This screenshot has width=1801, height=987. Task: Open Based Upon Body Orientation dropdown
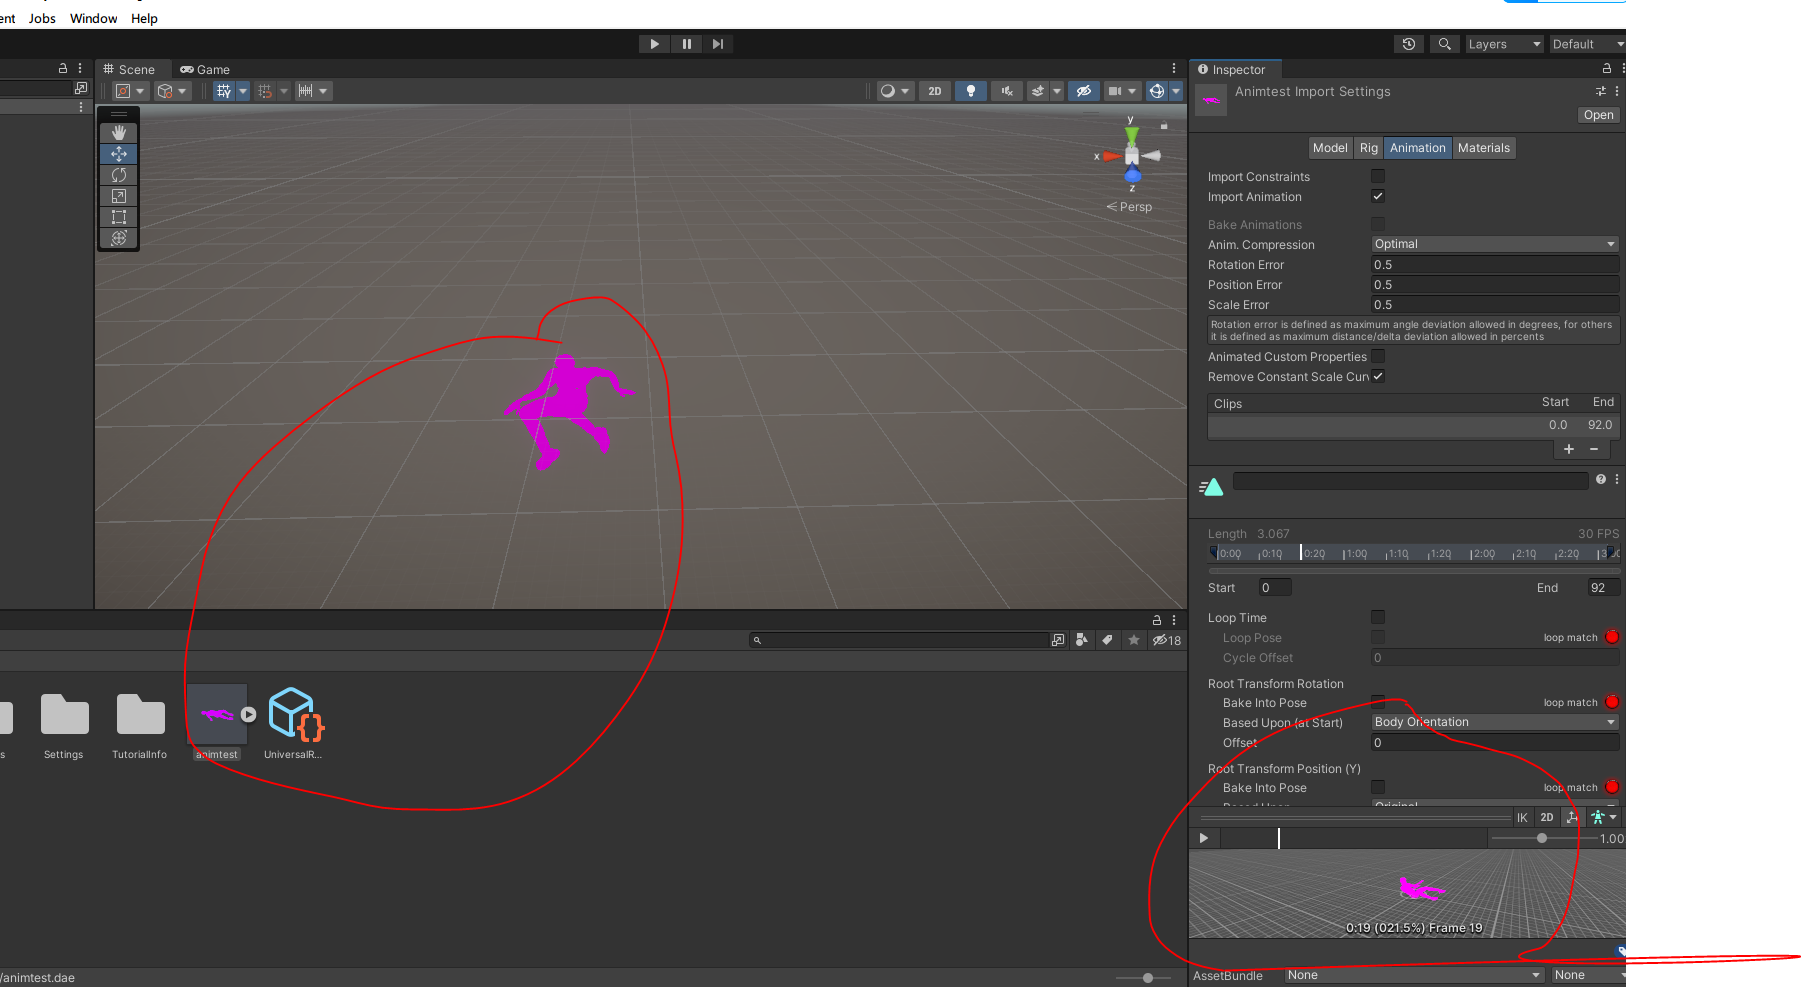[x=1493, y=721]
